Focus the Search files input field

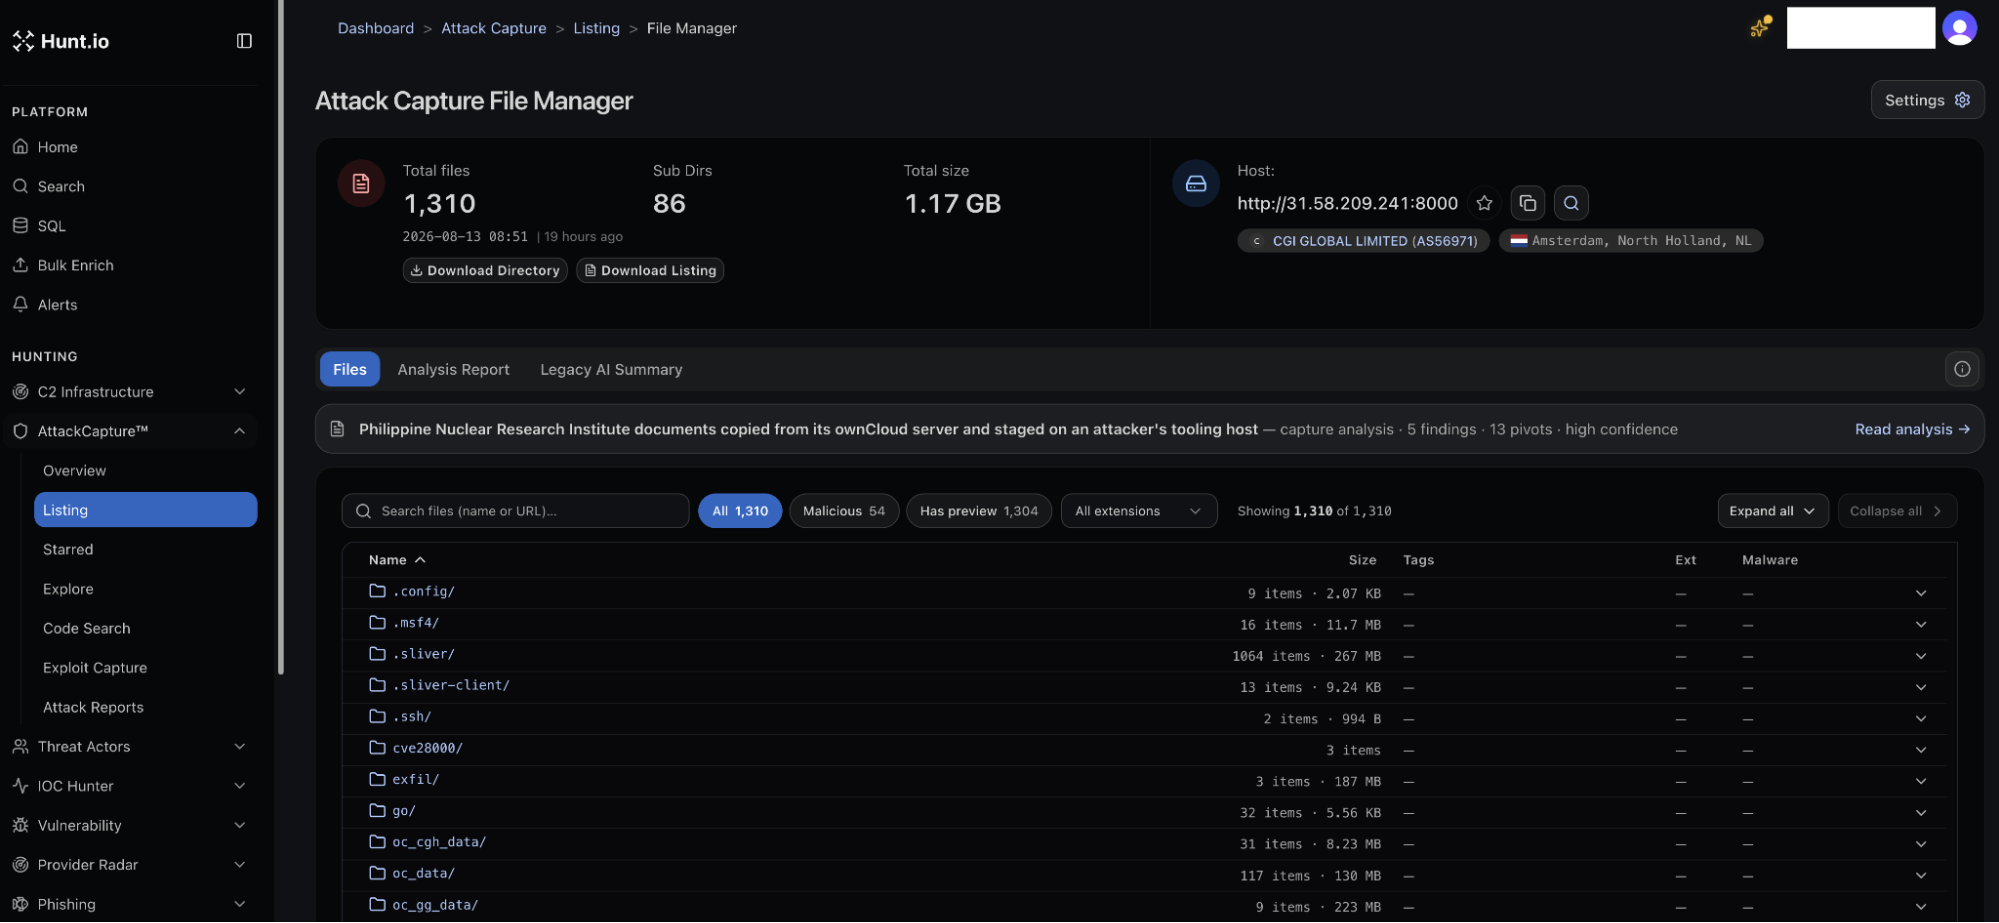point(516,511)
